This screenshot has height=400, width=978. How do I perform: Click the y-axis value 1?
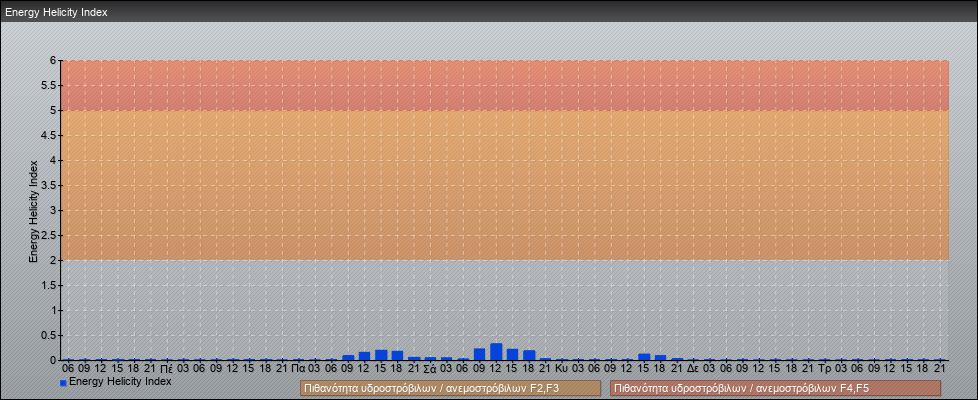point(54,310)
